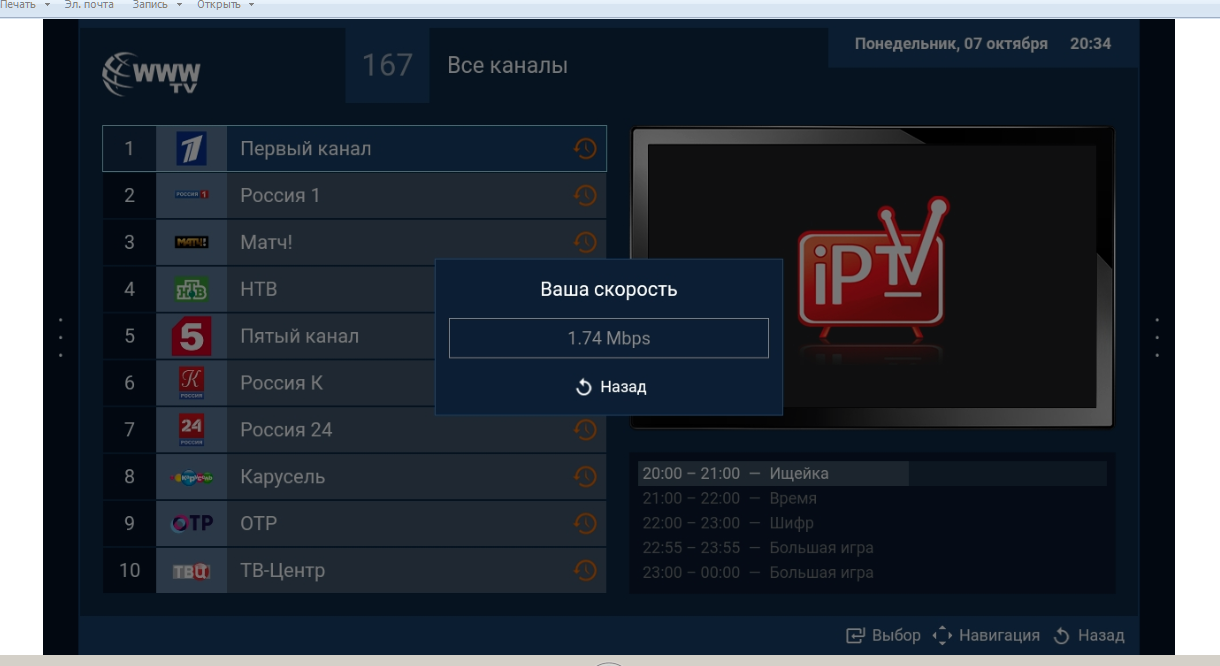Select the Россия 24 channel name

point(286,430)
